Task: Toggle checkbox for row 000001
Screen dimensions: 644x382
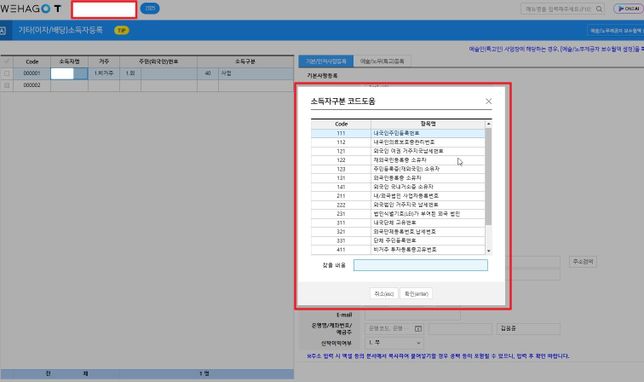Action: pyautogui.click(x=7, y=73)
